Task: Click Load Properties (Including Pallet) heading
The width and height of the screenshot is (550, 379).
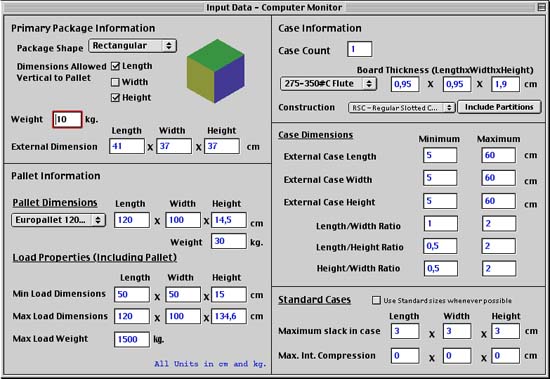Action: (x=95, y=258)
